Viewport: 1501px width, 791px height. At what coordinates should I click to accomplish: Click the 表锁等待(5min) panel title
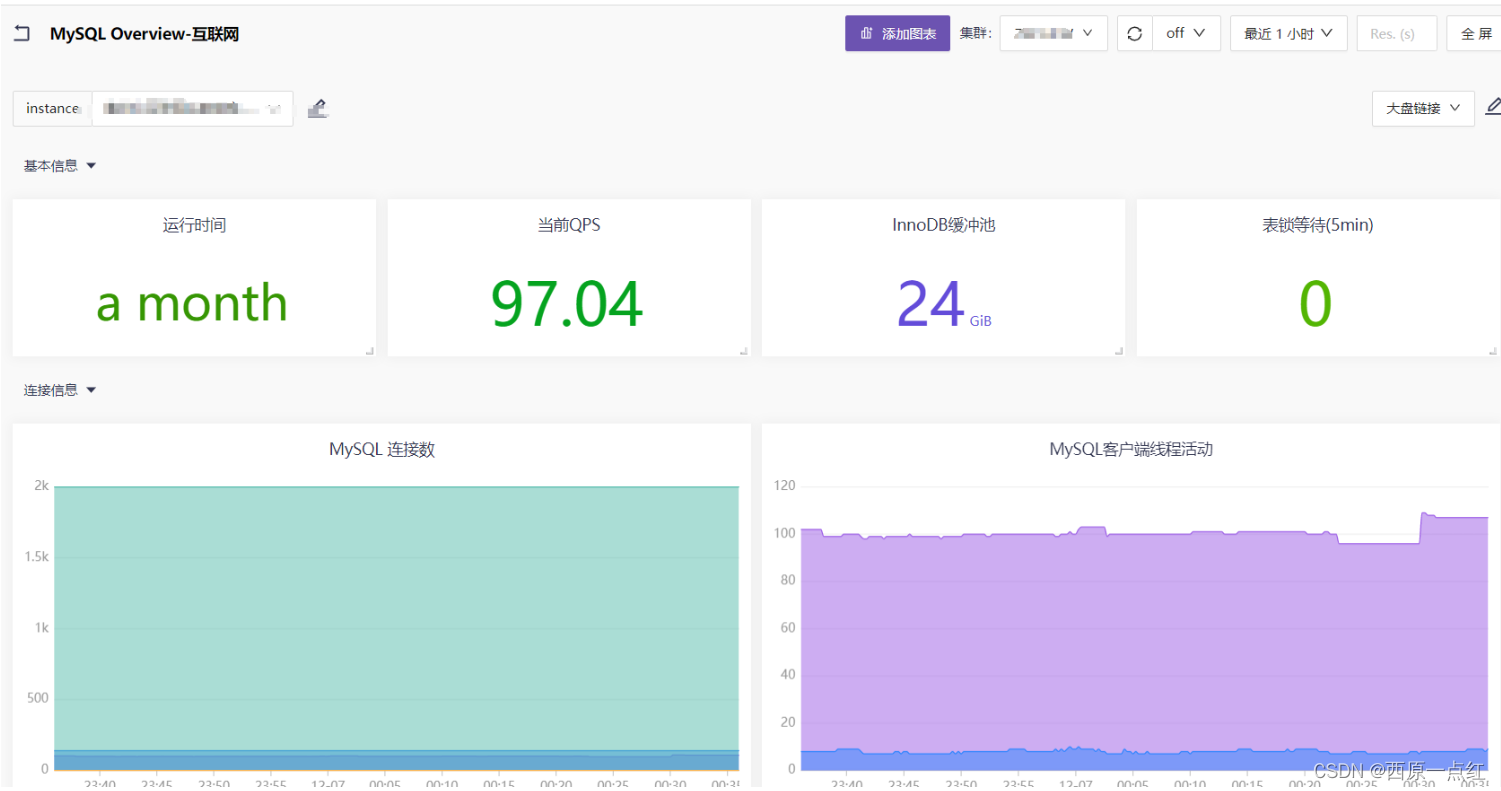[1318, 225]
